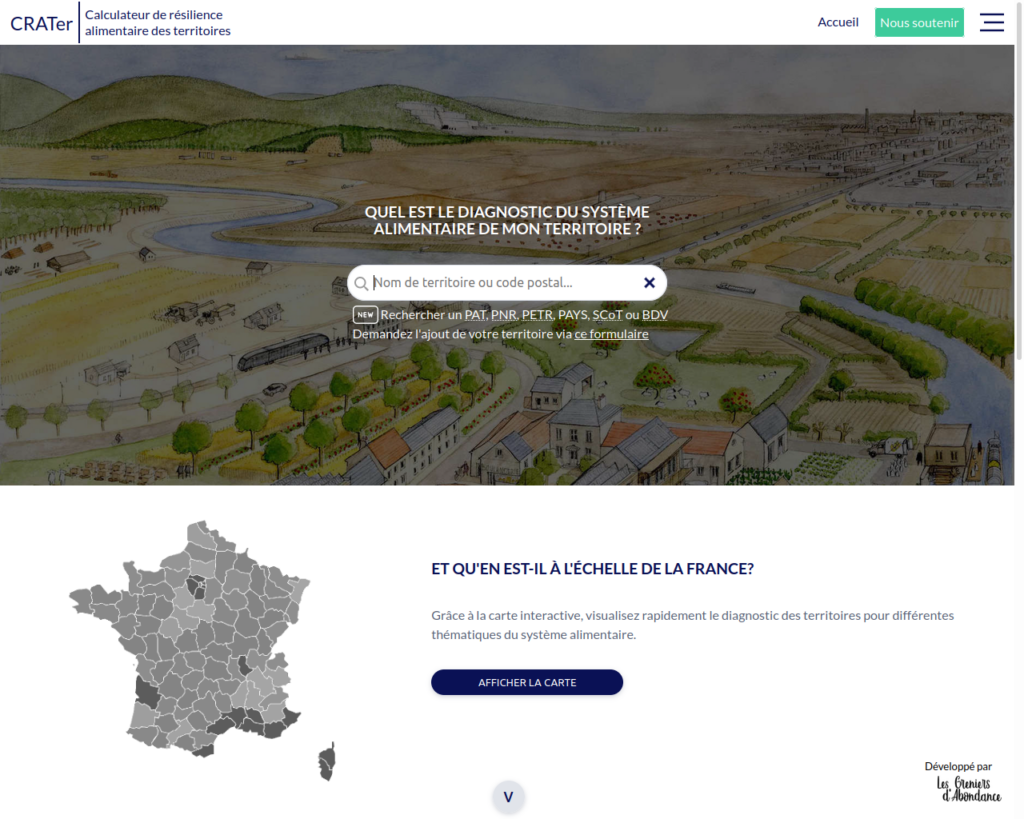Image resolution: width=1024 pixels, height=819 pixels.
Task: Select Corsica on the France map
Action: click(x=326, y=762)
